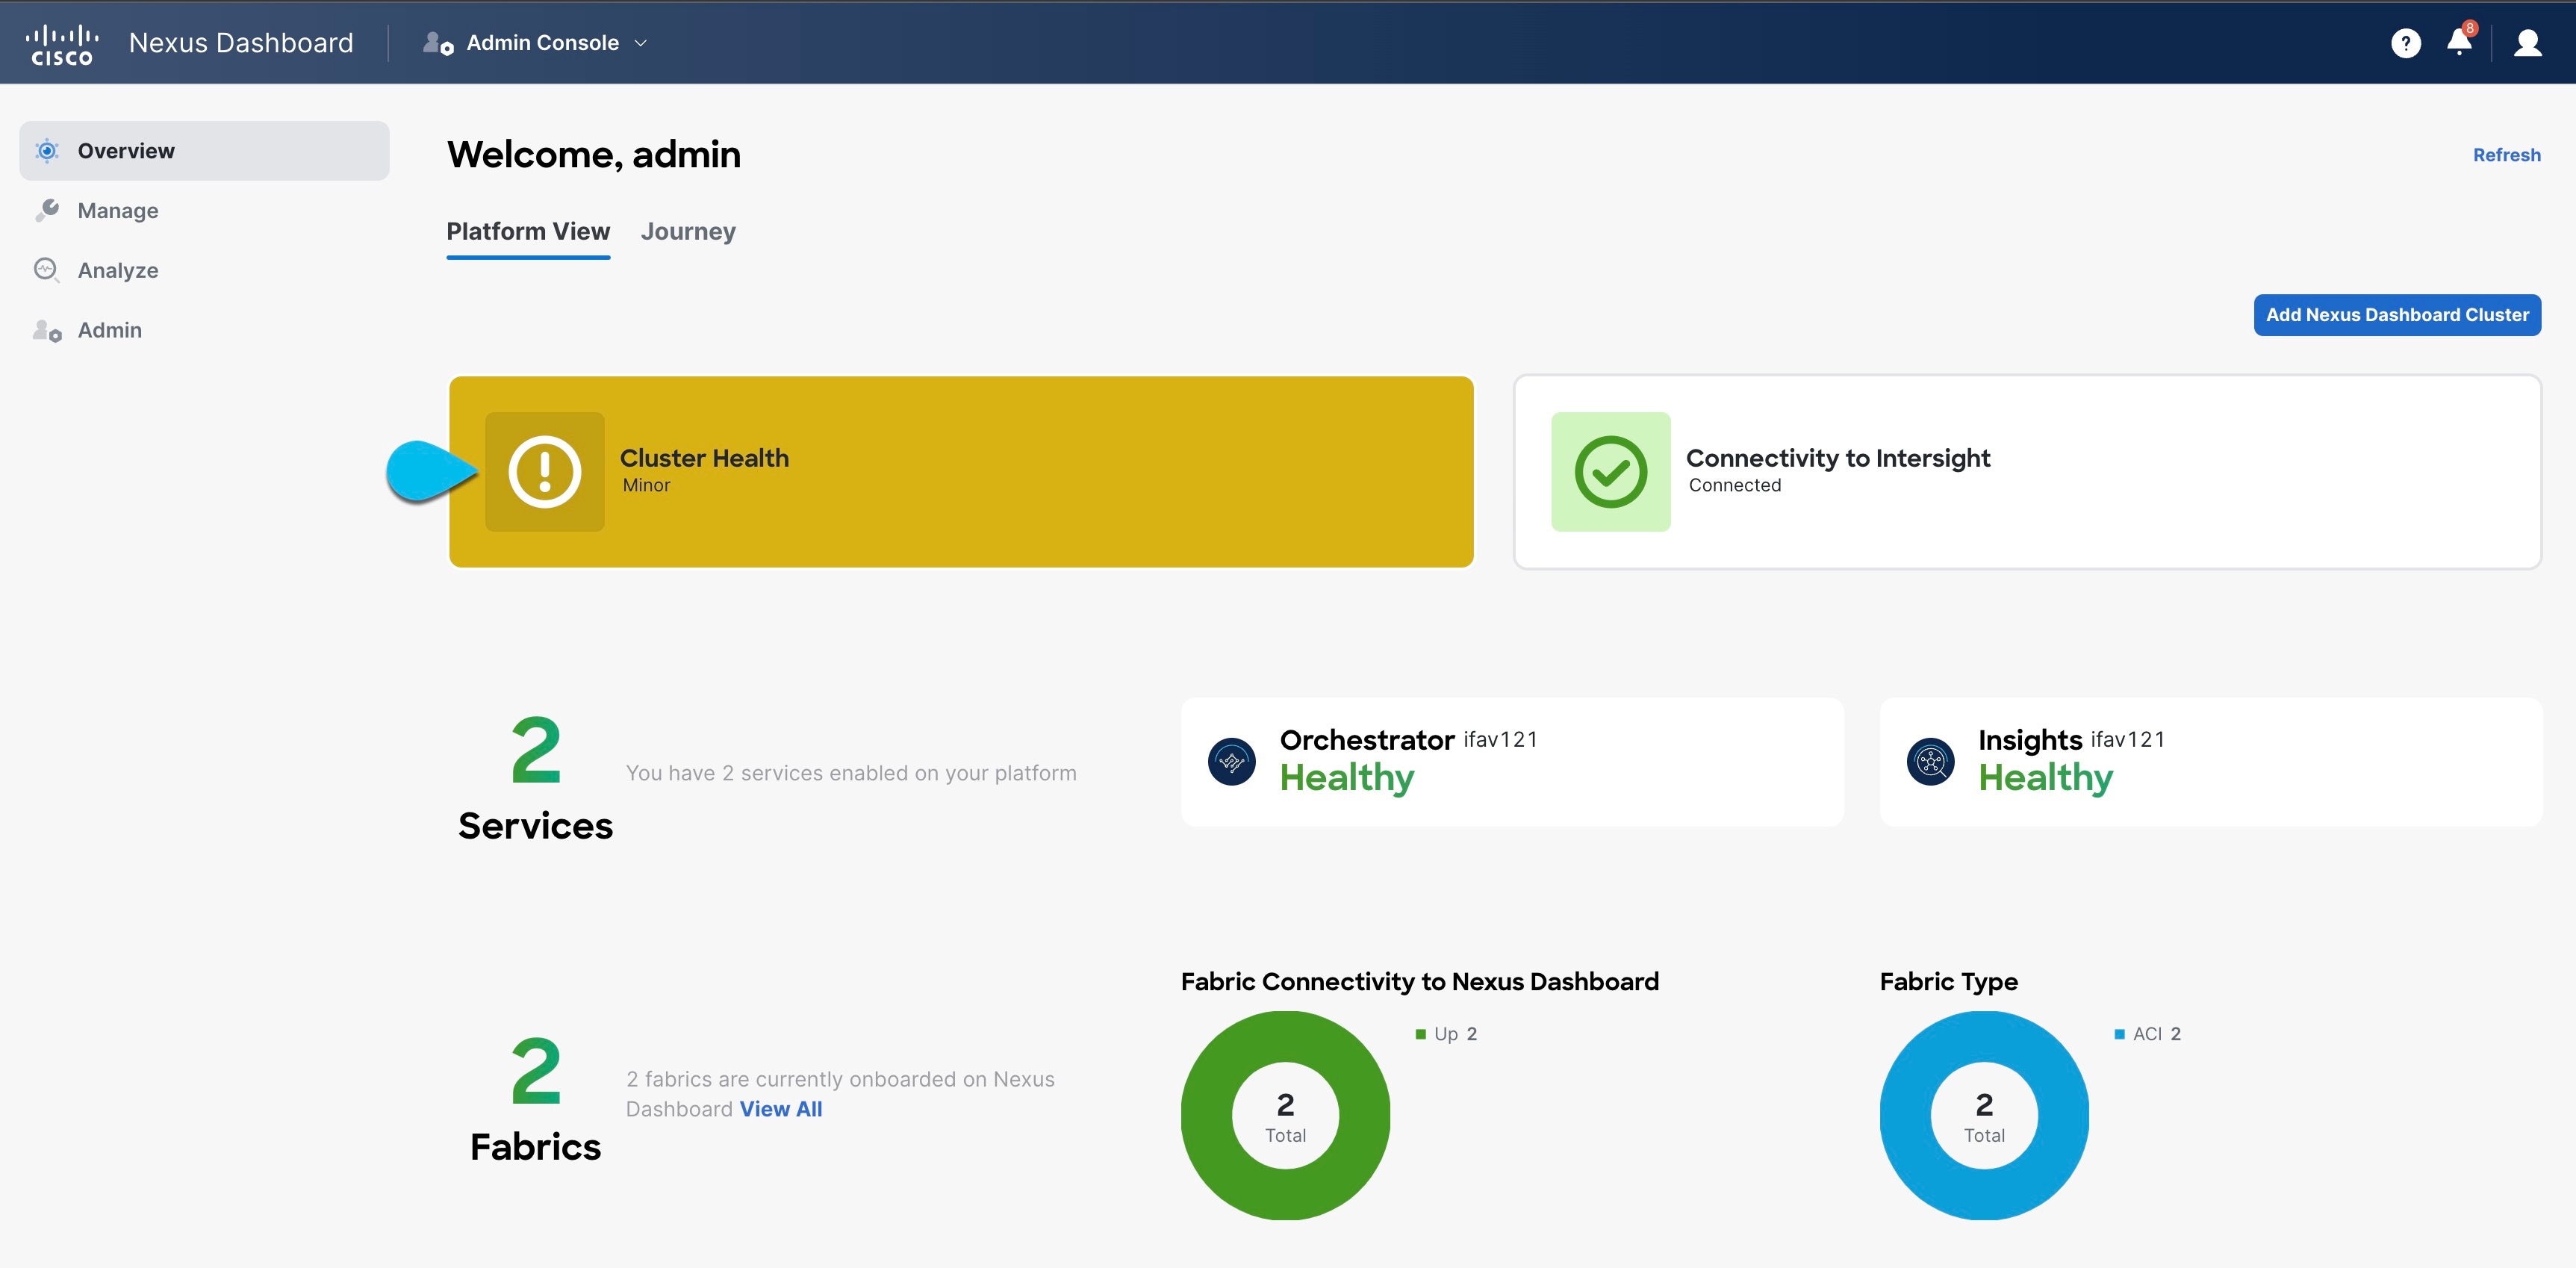Open the Insights Healthy service card
The height and width of the screenshot is (1268, 2576).
coord(2210,761)
